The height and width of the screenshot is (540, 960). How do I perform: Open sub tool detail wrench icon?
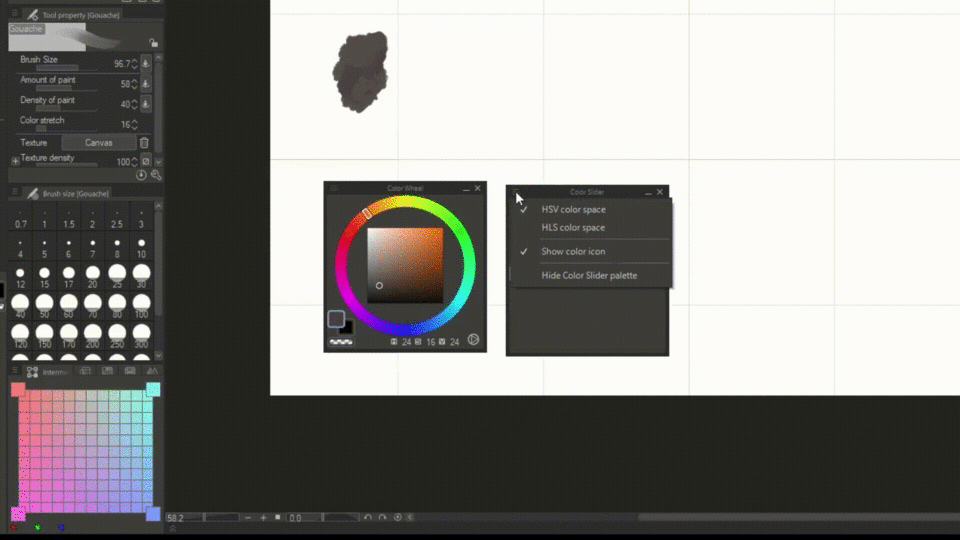tap(156, 175)
